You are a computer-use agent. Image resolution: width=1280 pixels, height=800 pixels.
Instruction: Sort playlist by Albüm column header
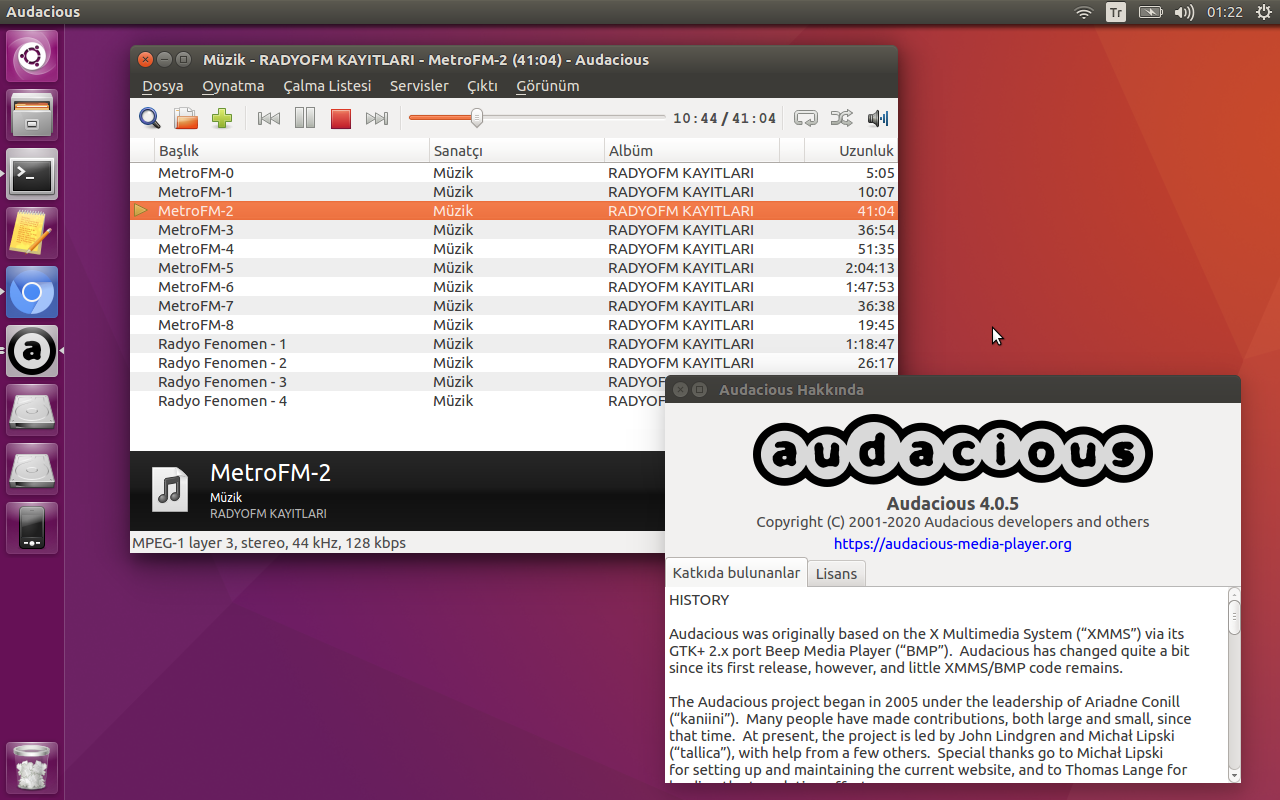coord(692,151)
